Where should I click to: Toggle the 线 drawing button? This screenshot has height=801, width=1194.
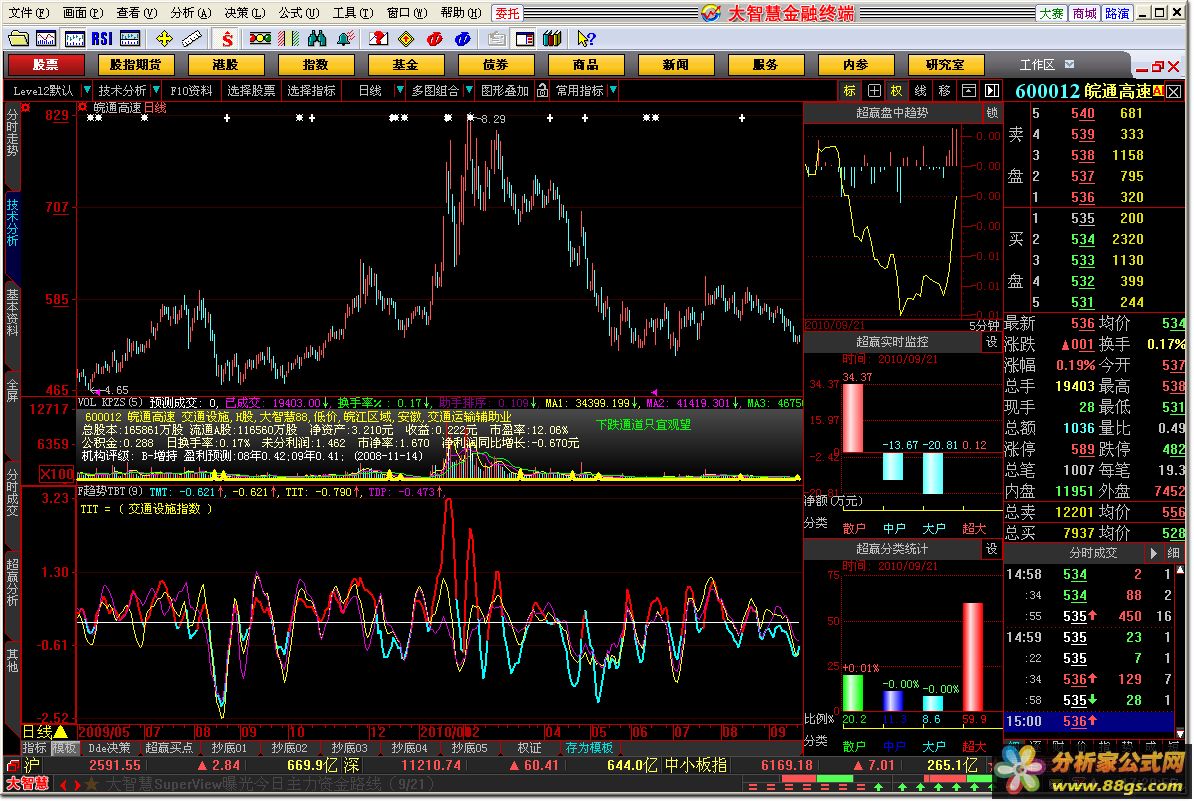coord(921,91)
